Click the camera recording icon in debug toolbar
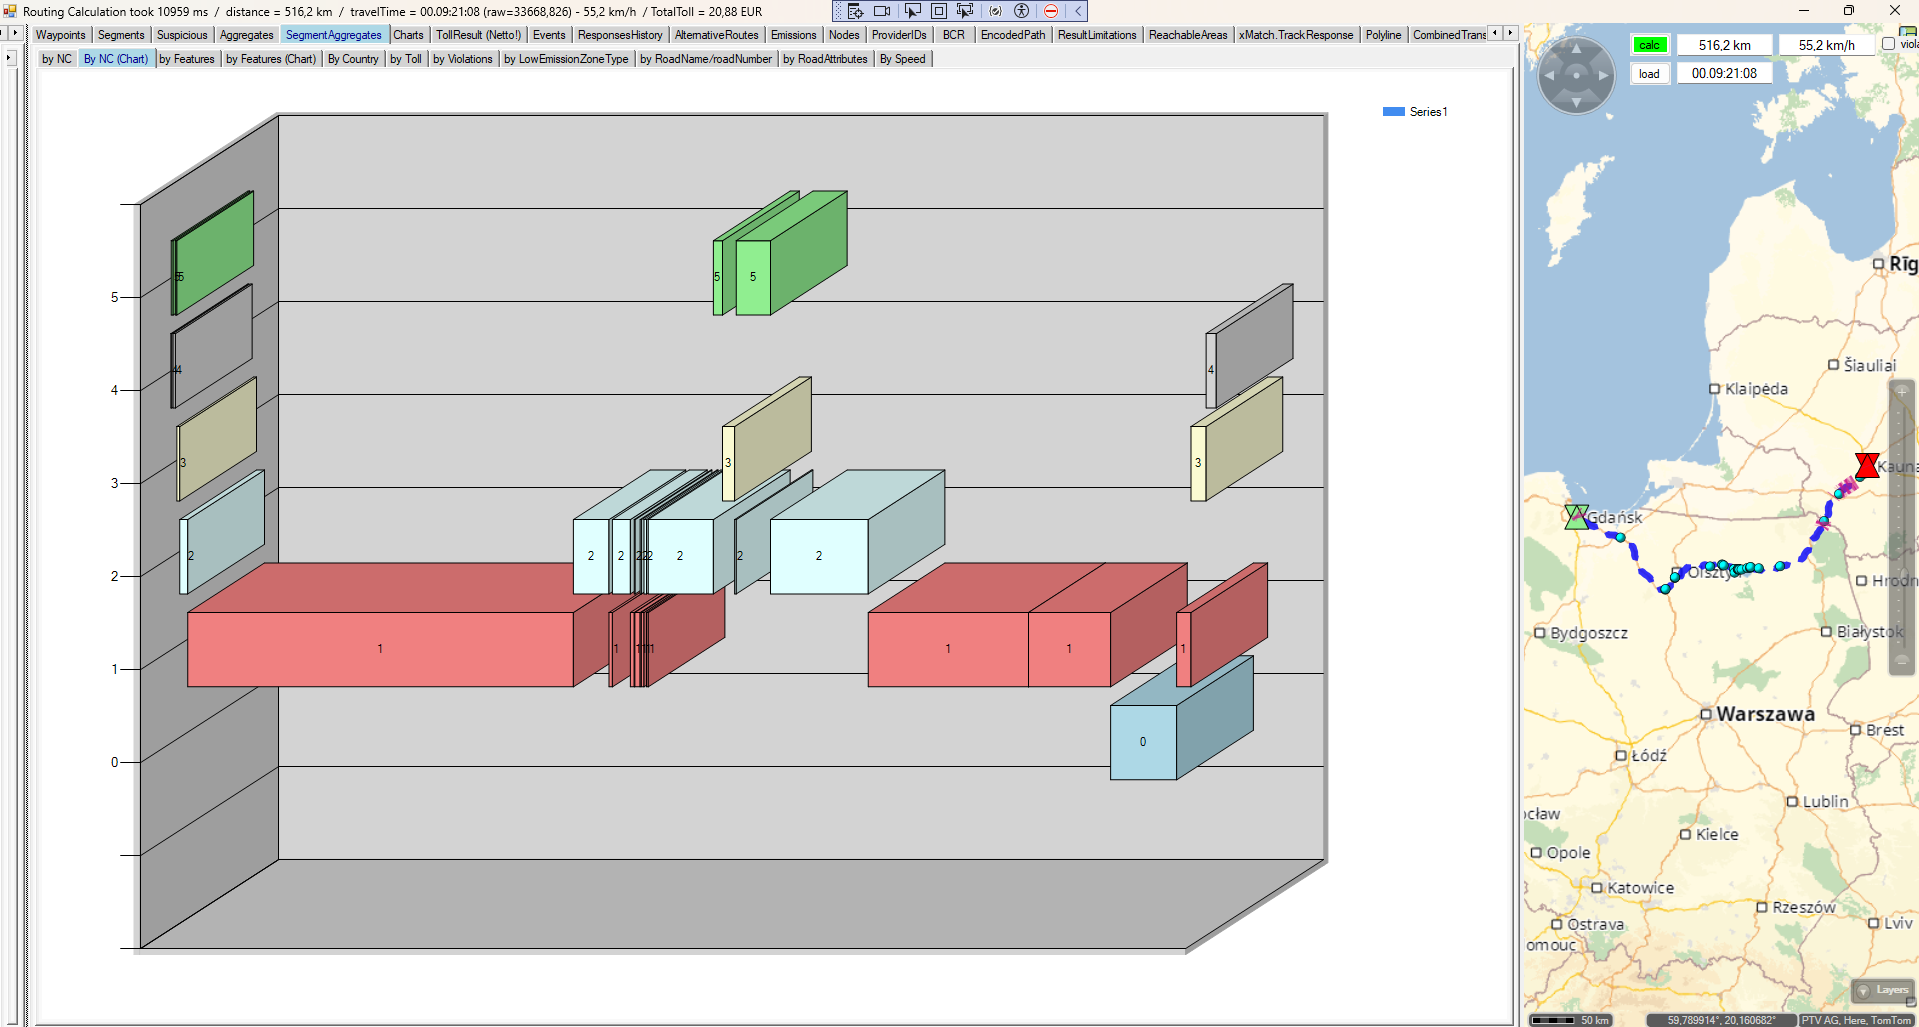This screenshot has height=1027, width=1919. 882,11
